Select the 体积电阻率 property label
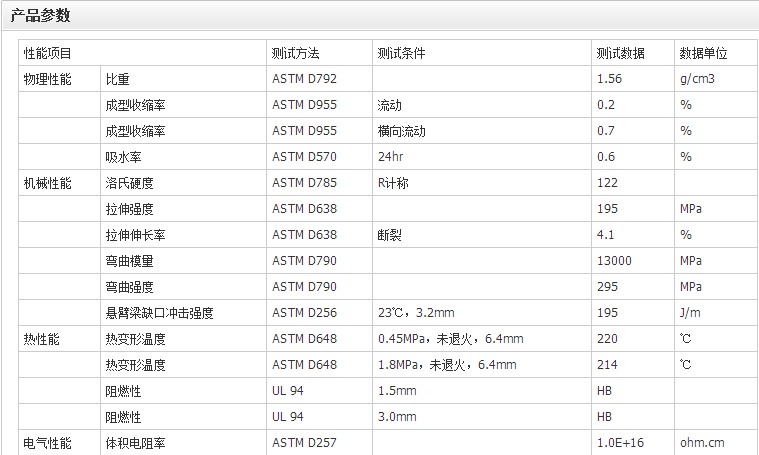759x455 pixels. pos(135,442)
